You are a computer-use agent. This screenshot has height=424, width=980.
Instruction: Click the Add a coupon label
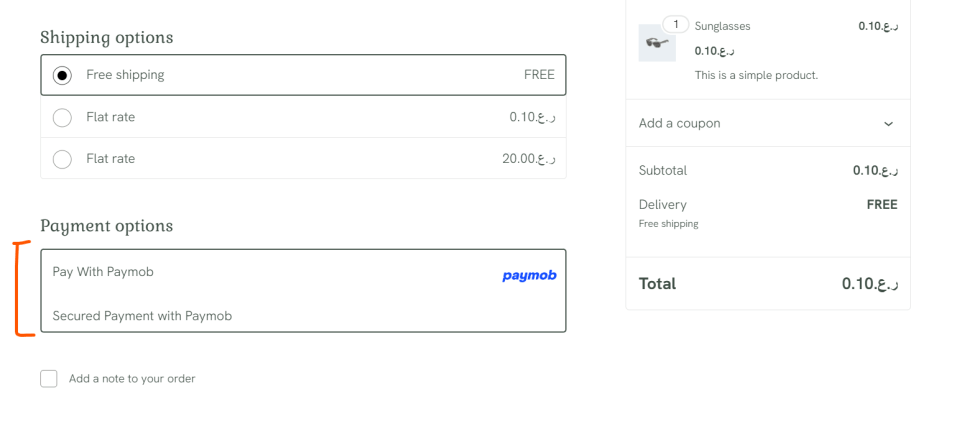tap(679, 123)
